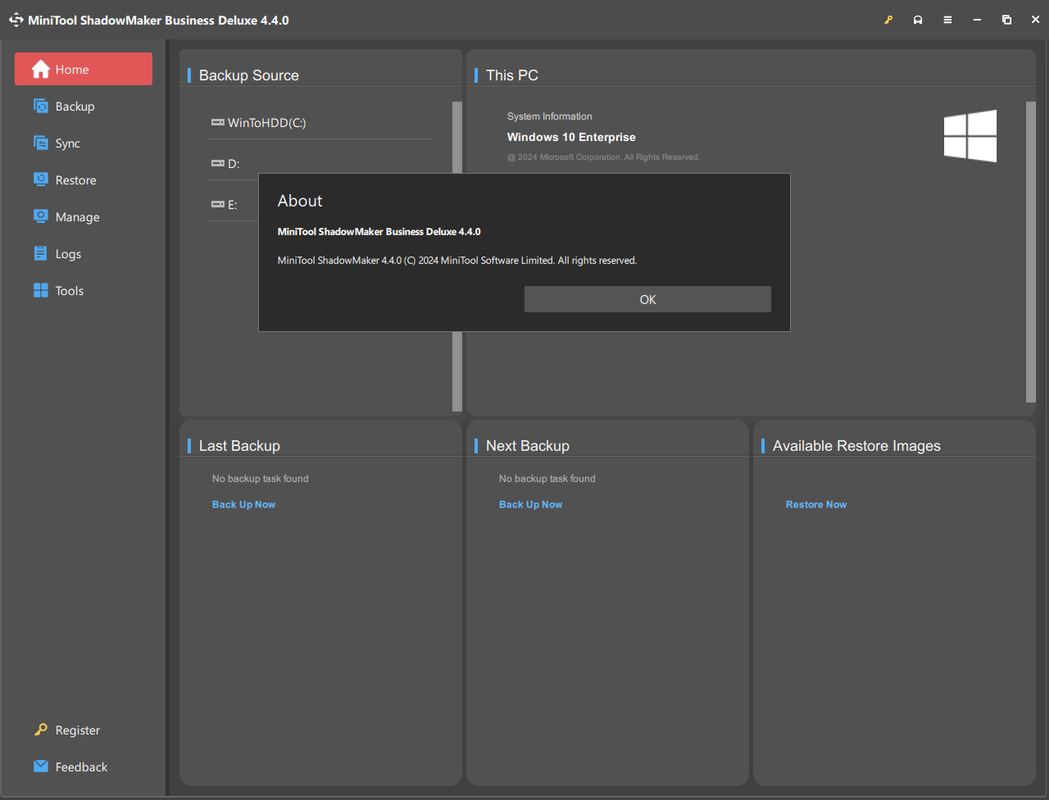Viewport: 1049px width, 800px height.
Task: Click the Restore Now link
Action: point(816,504)
